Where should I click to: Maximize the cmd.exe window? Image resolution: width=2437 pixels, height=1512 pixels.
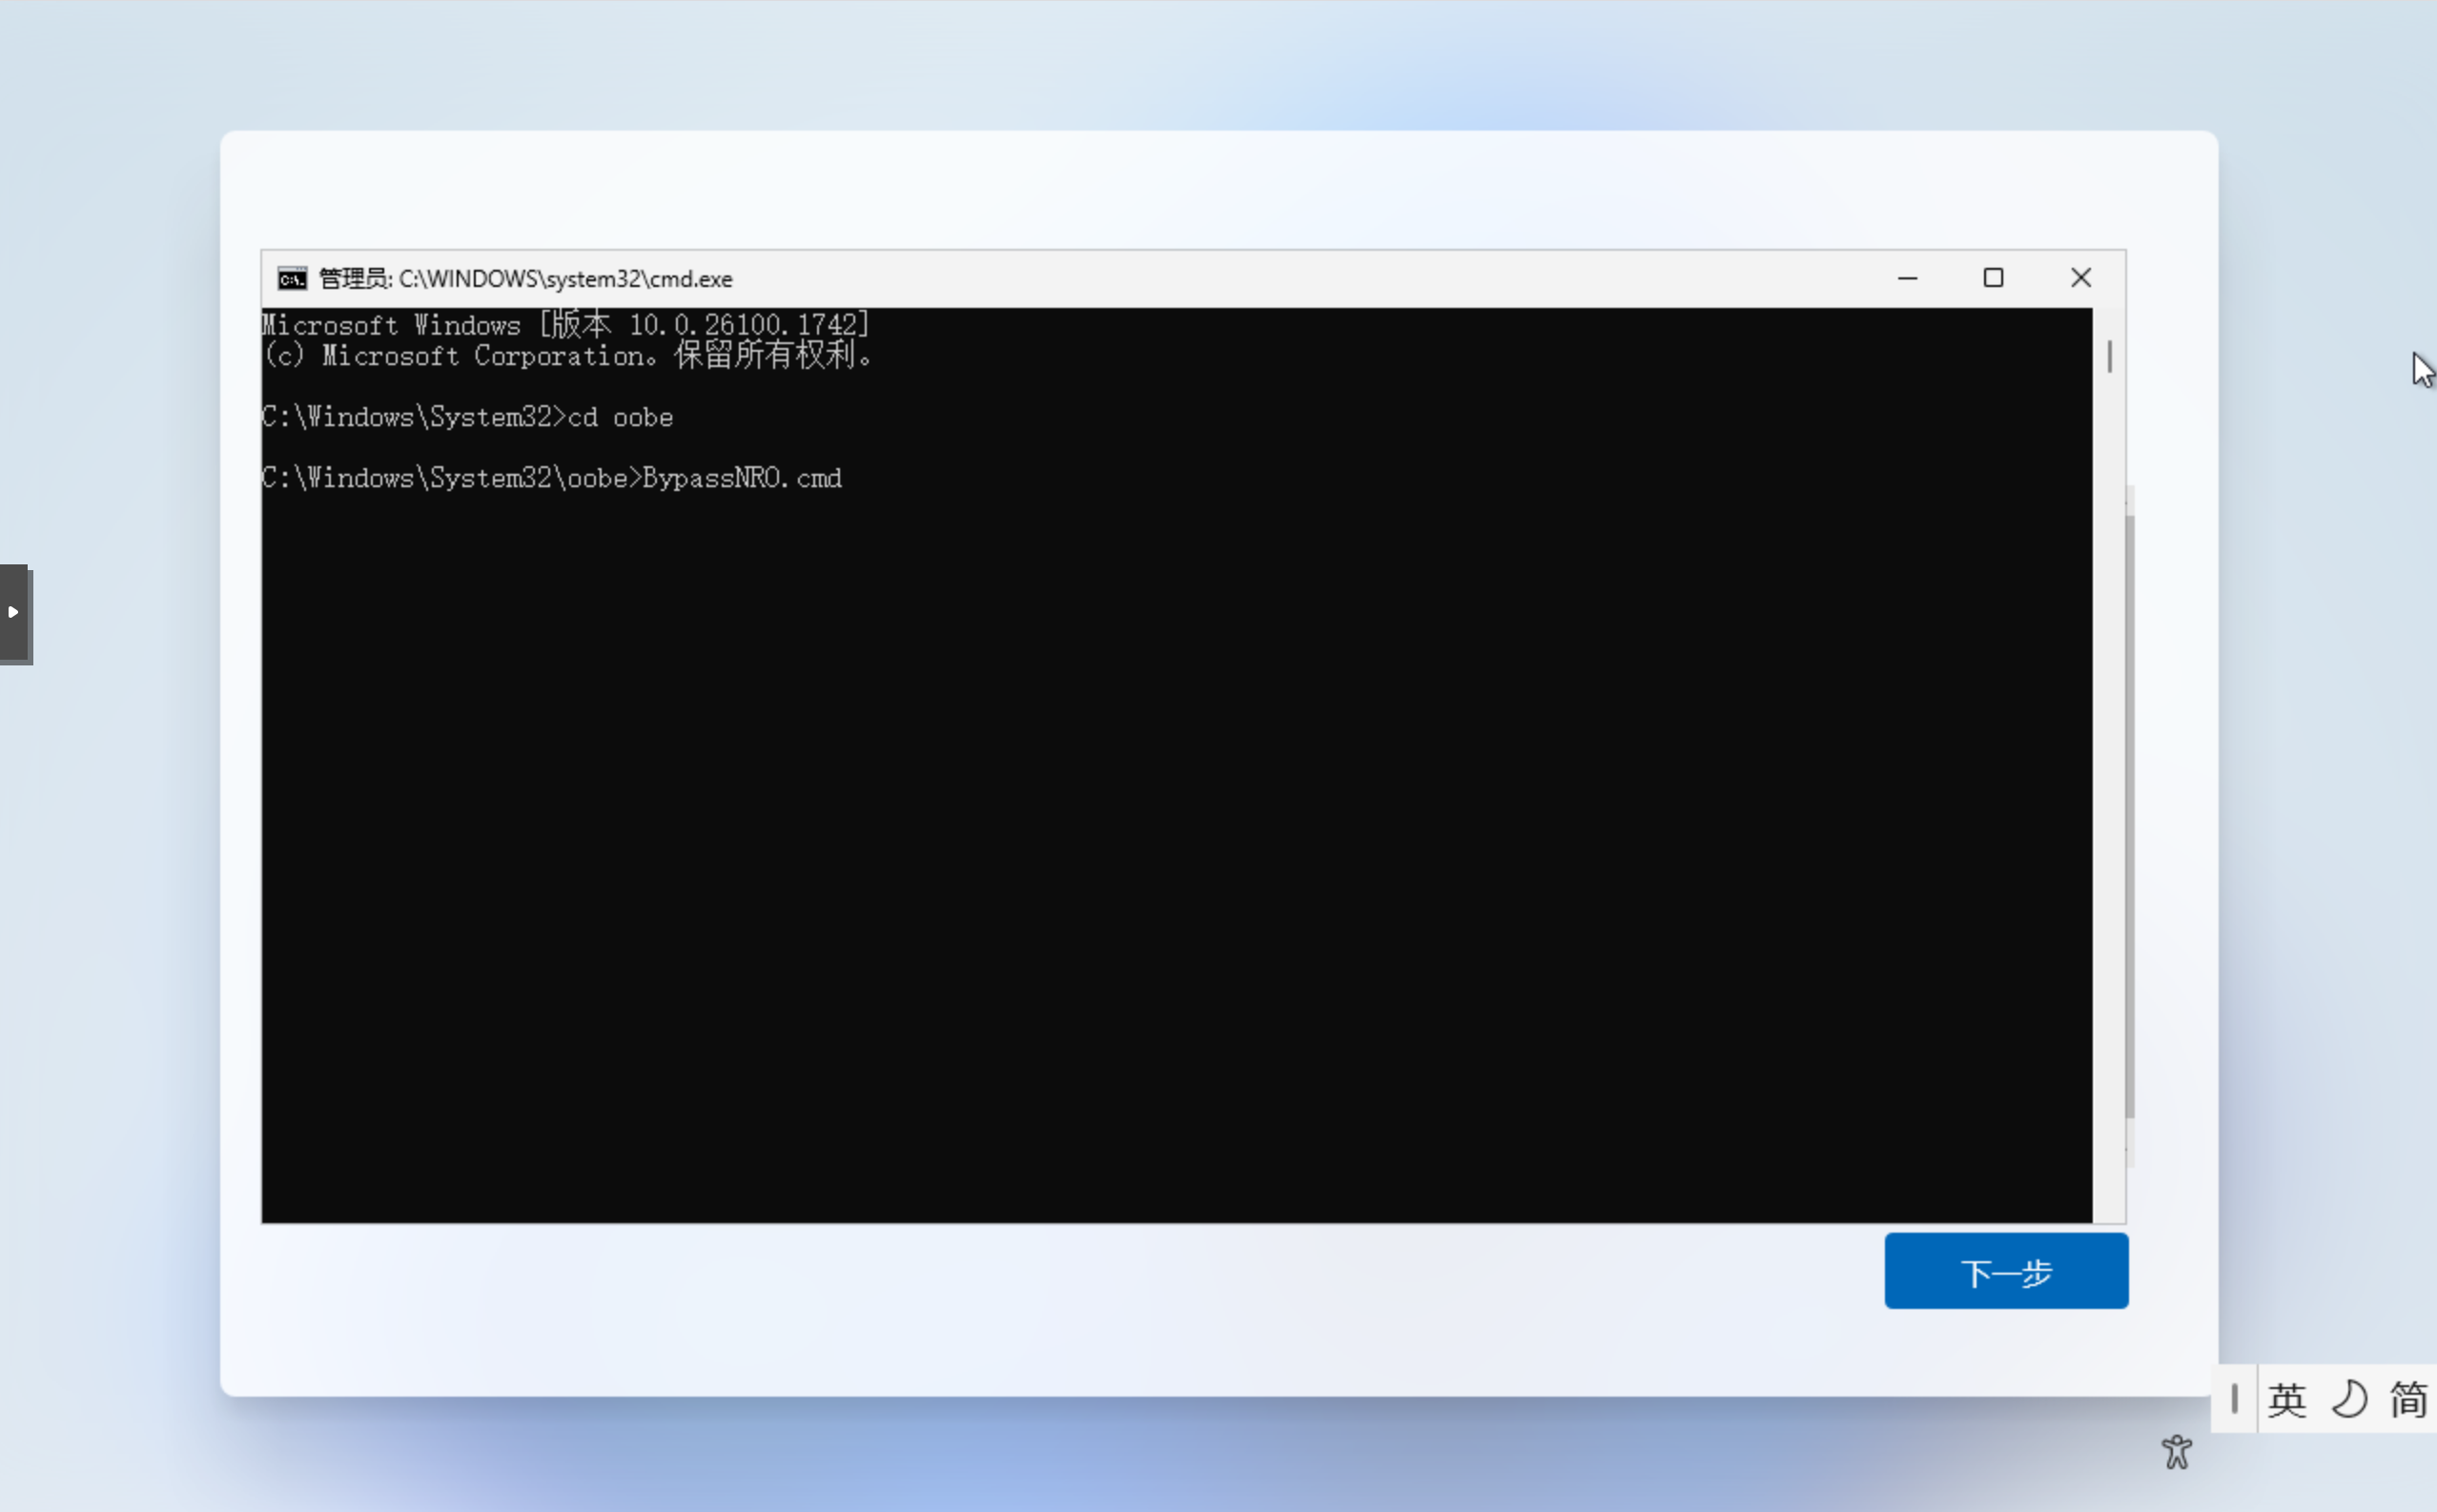point(1993,278)
